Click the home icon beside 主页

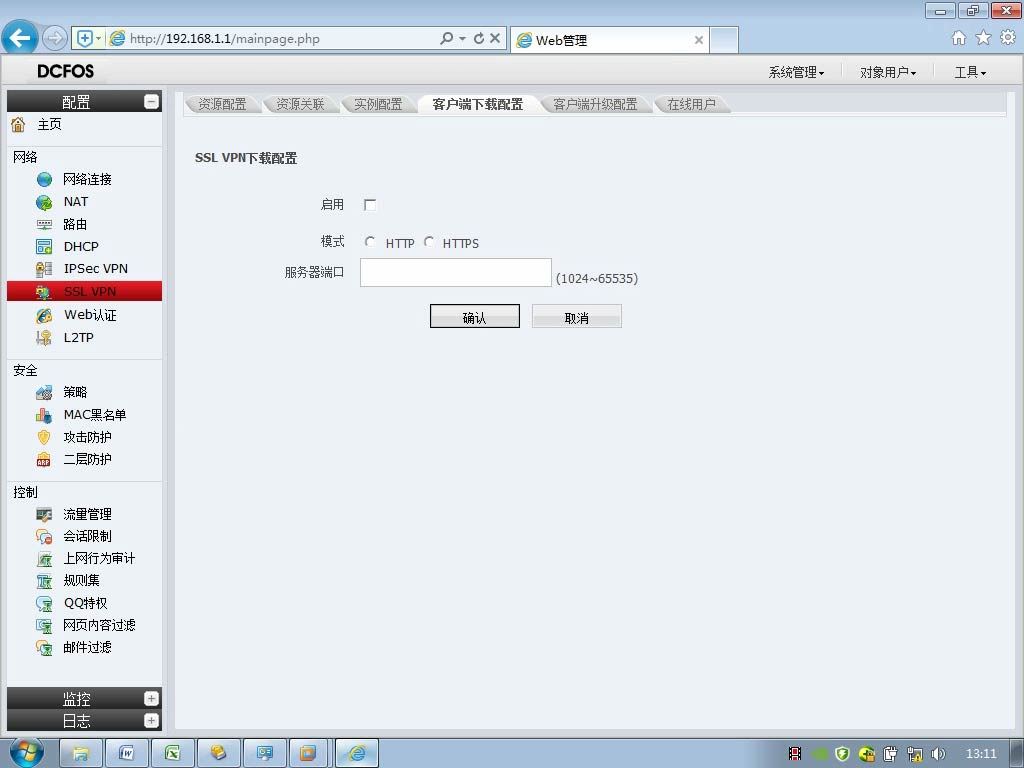tap(18, 124)
